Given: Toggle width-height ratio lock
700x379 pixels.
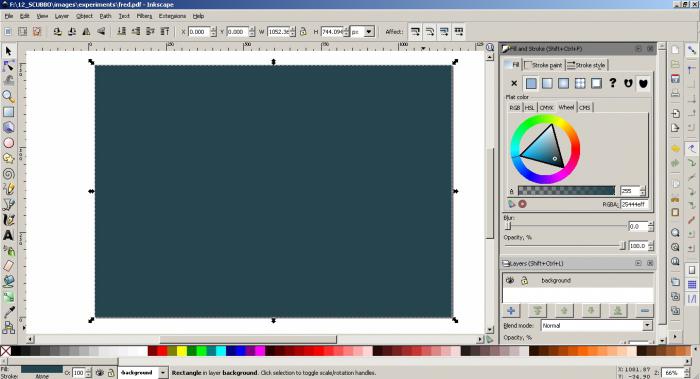Looking at the screenshot, I should click(x=303, y=32).
